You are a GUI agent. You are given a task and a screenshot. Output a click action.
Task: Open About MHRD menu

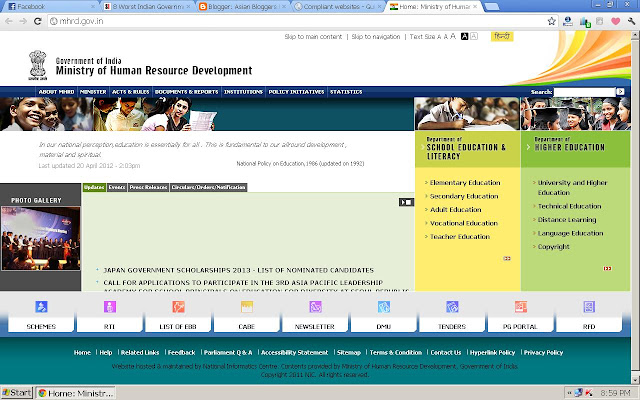coord(56,92)
